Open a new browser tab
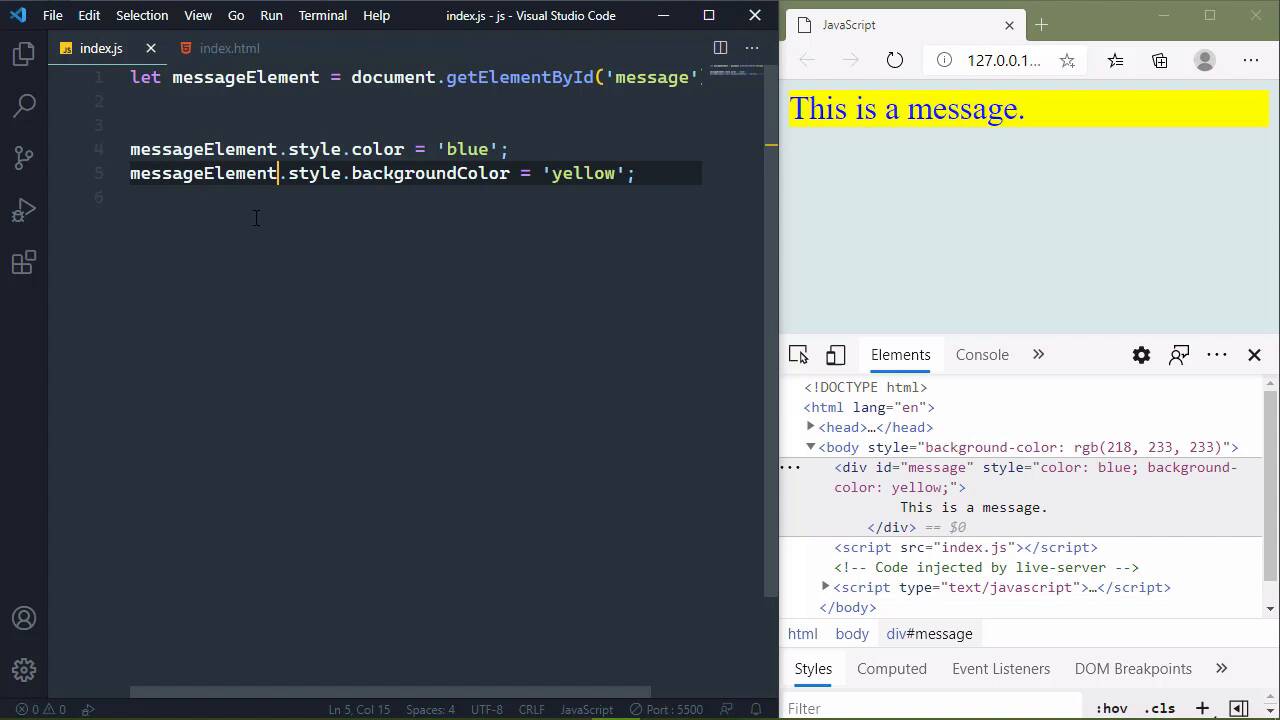 pyautogui.click(x=1041, y=25)
